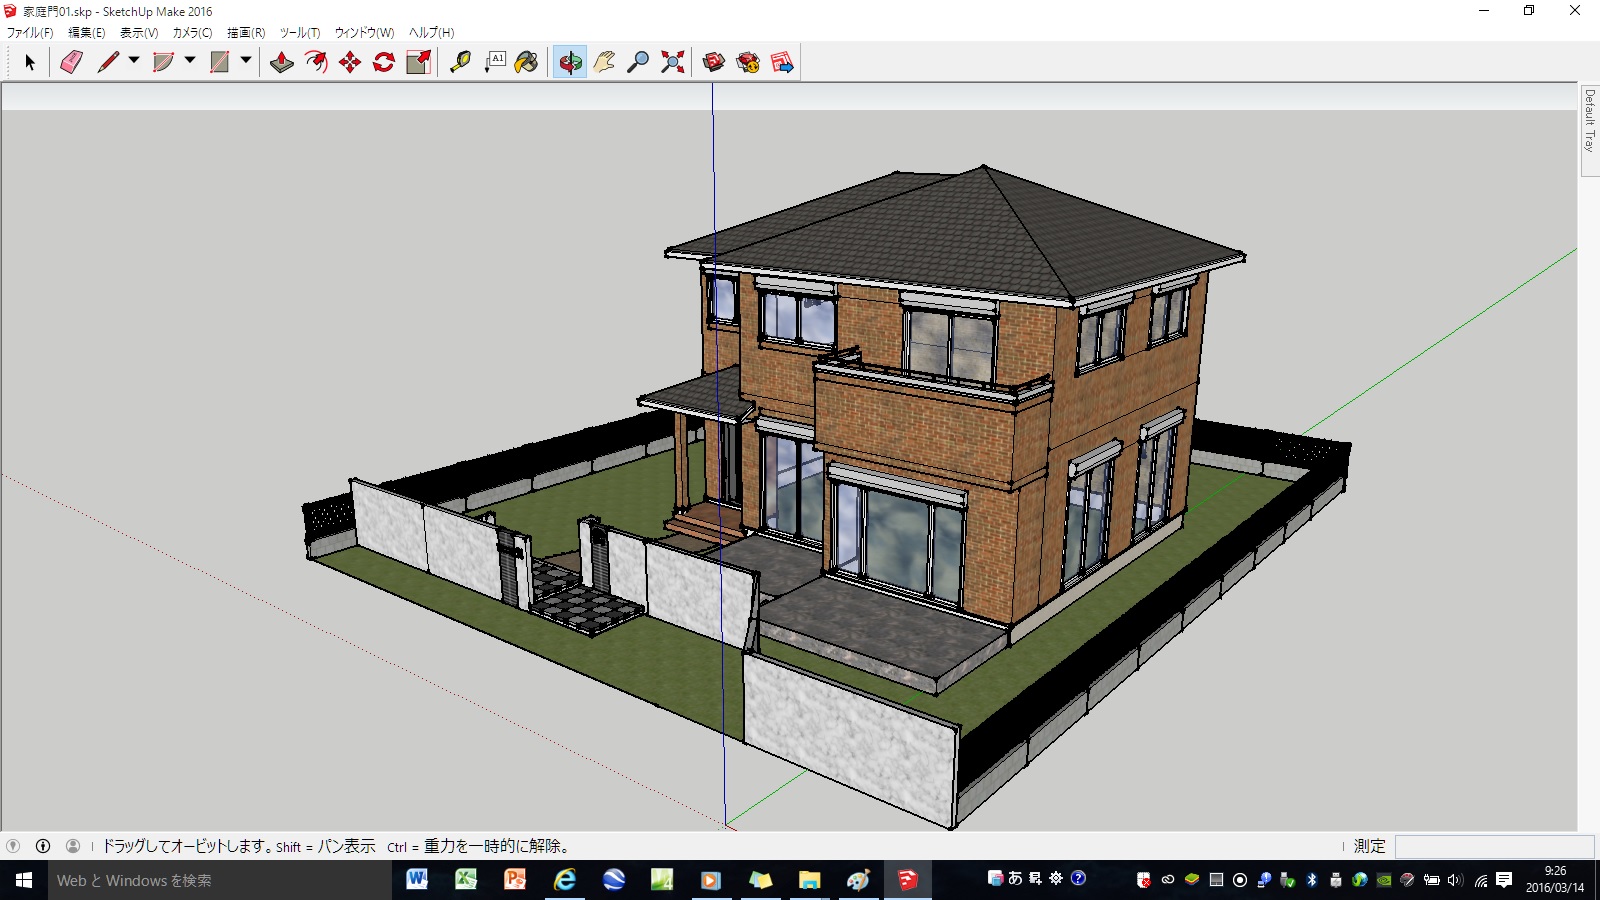This screenshot has width=1600, height=900.
Task: Activate the Push/Pull tool
Action: point(282,62)
